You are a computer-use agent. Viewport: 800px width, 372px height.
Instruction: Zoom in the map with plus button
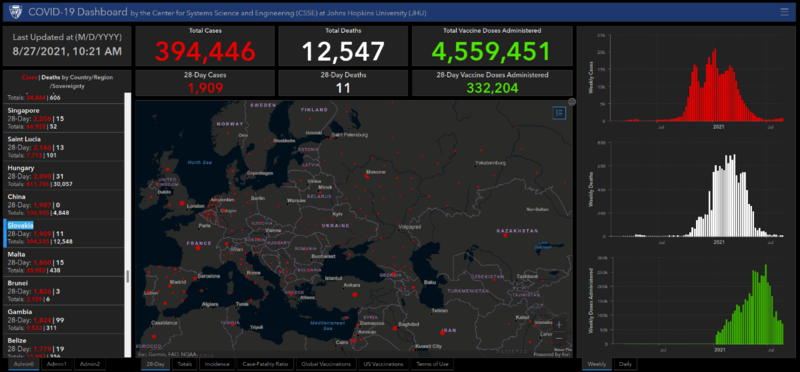tap(559, 325)
